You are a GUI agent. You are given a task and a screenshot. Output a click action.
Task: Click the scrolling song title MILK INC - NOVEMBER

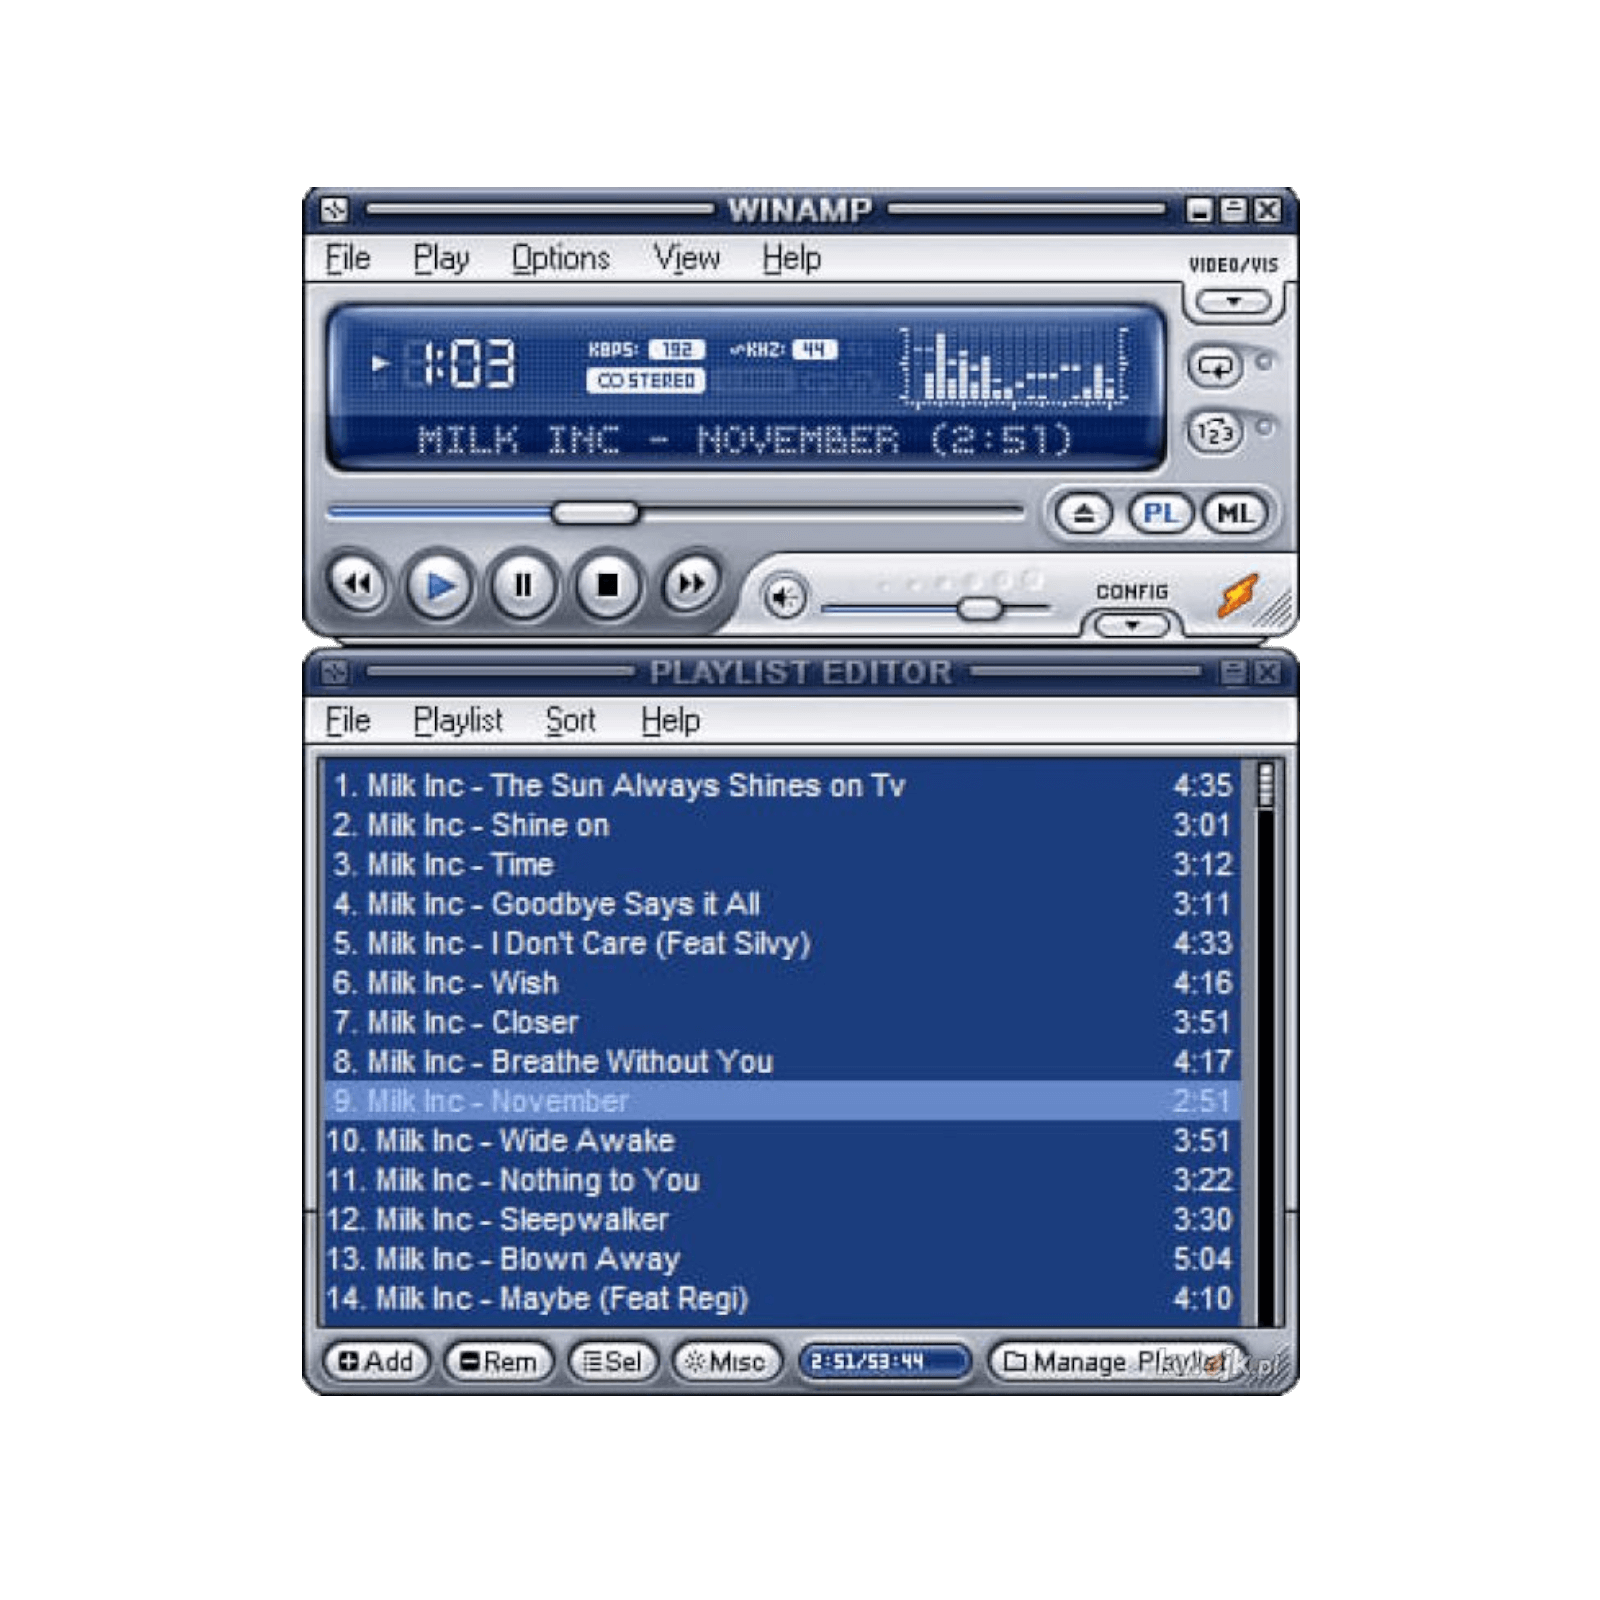[x=744, y=439]
